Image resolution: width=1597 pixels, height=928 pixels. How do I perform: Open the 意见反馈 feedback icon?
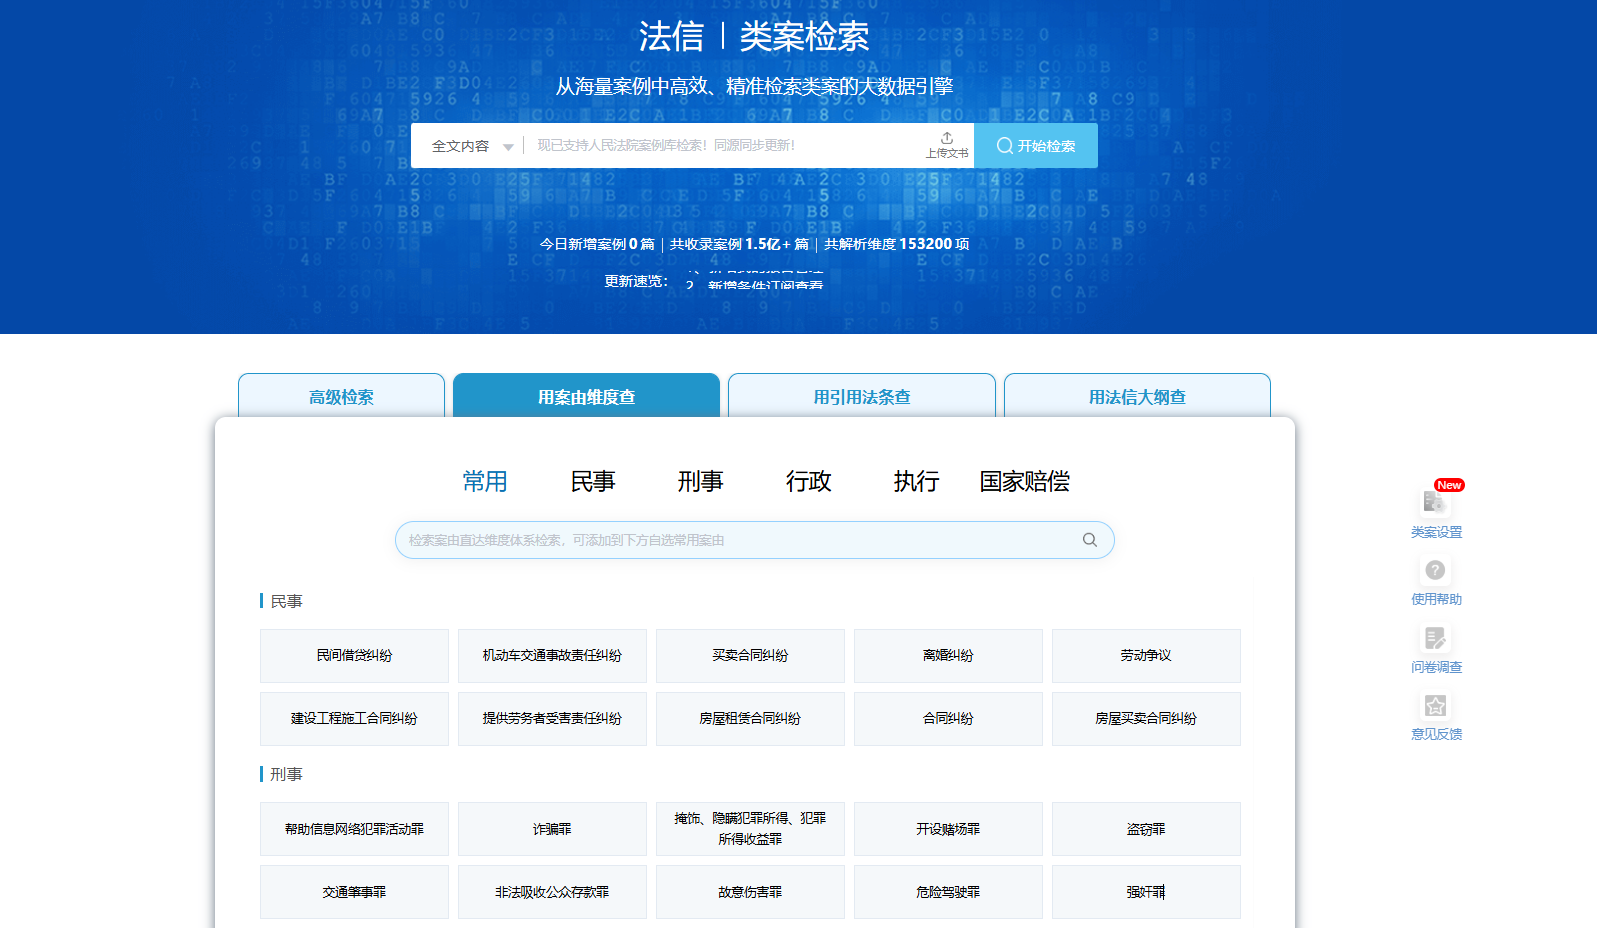pyautogui.click(x=1436, y=706)
